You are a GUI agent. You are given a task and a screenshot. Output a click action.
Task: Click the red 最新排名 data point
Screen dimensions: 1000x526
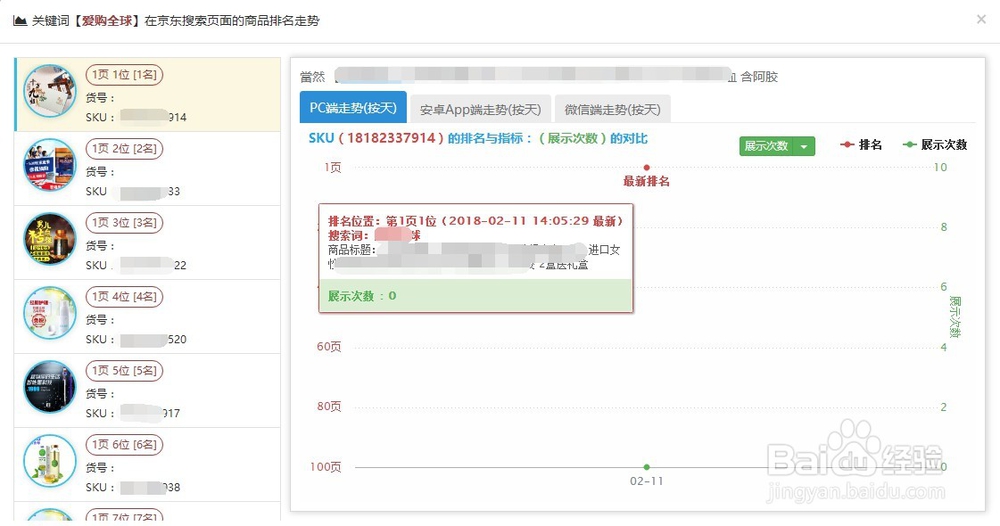[x=647, y=168]
